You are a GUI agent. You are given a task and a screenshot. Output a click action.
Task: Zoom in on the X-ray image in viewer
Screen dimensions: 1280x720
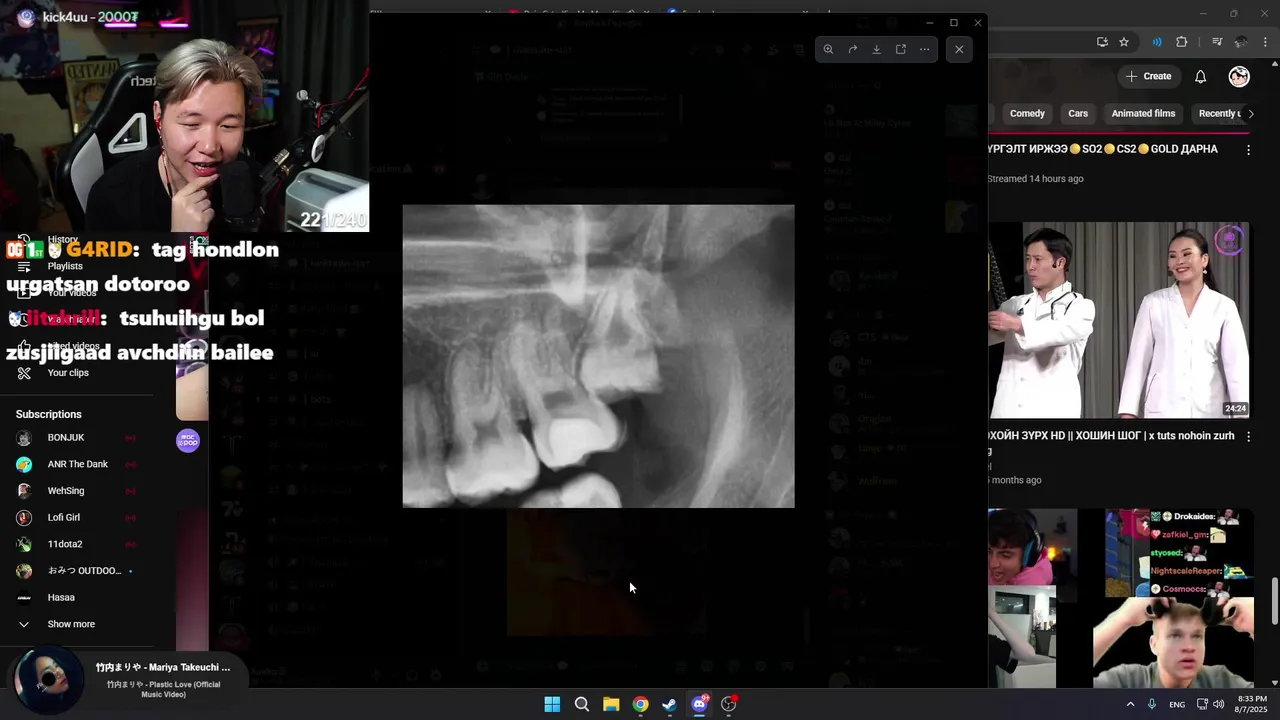(828, 49)
